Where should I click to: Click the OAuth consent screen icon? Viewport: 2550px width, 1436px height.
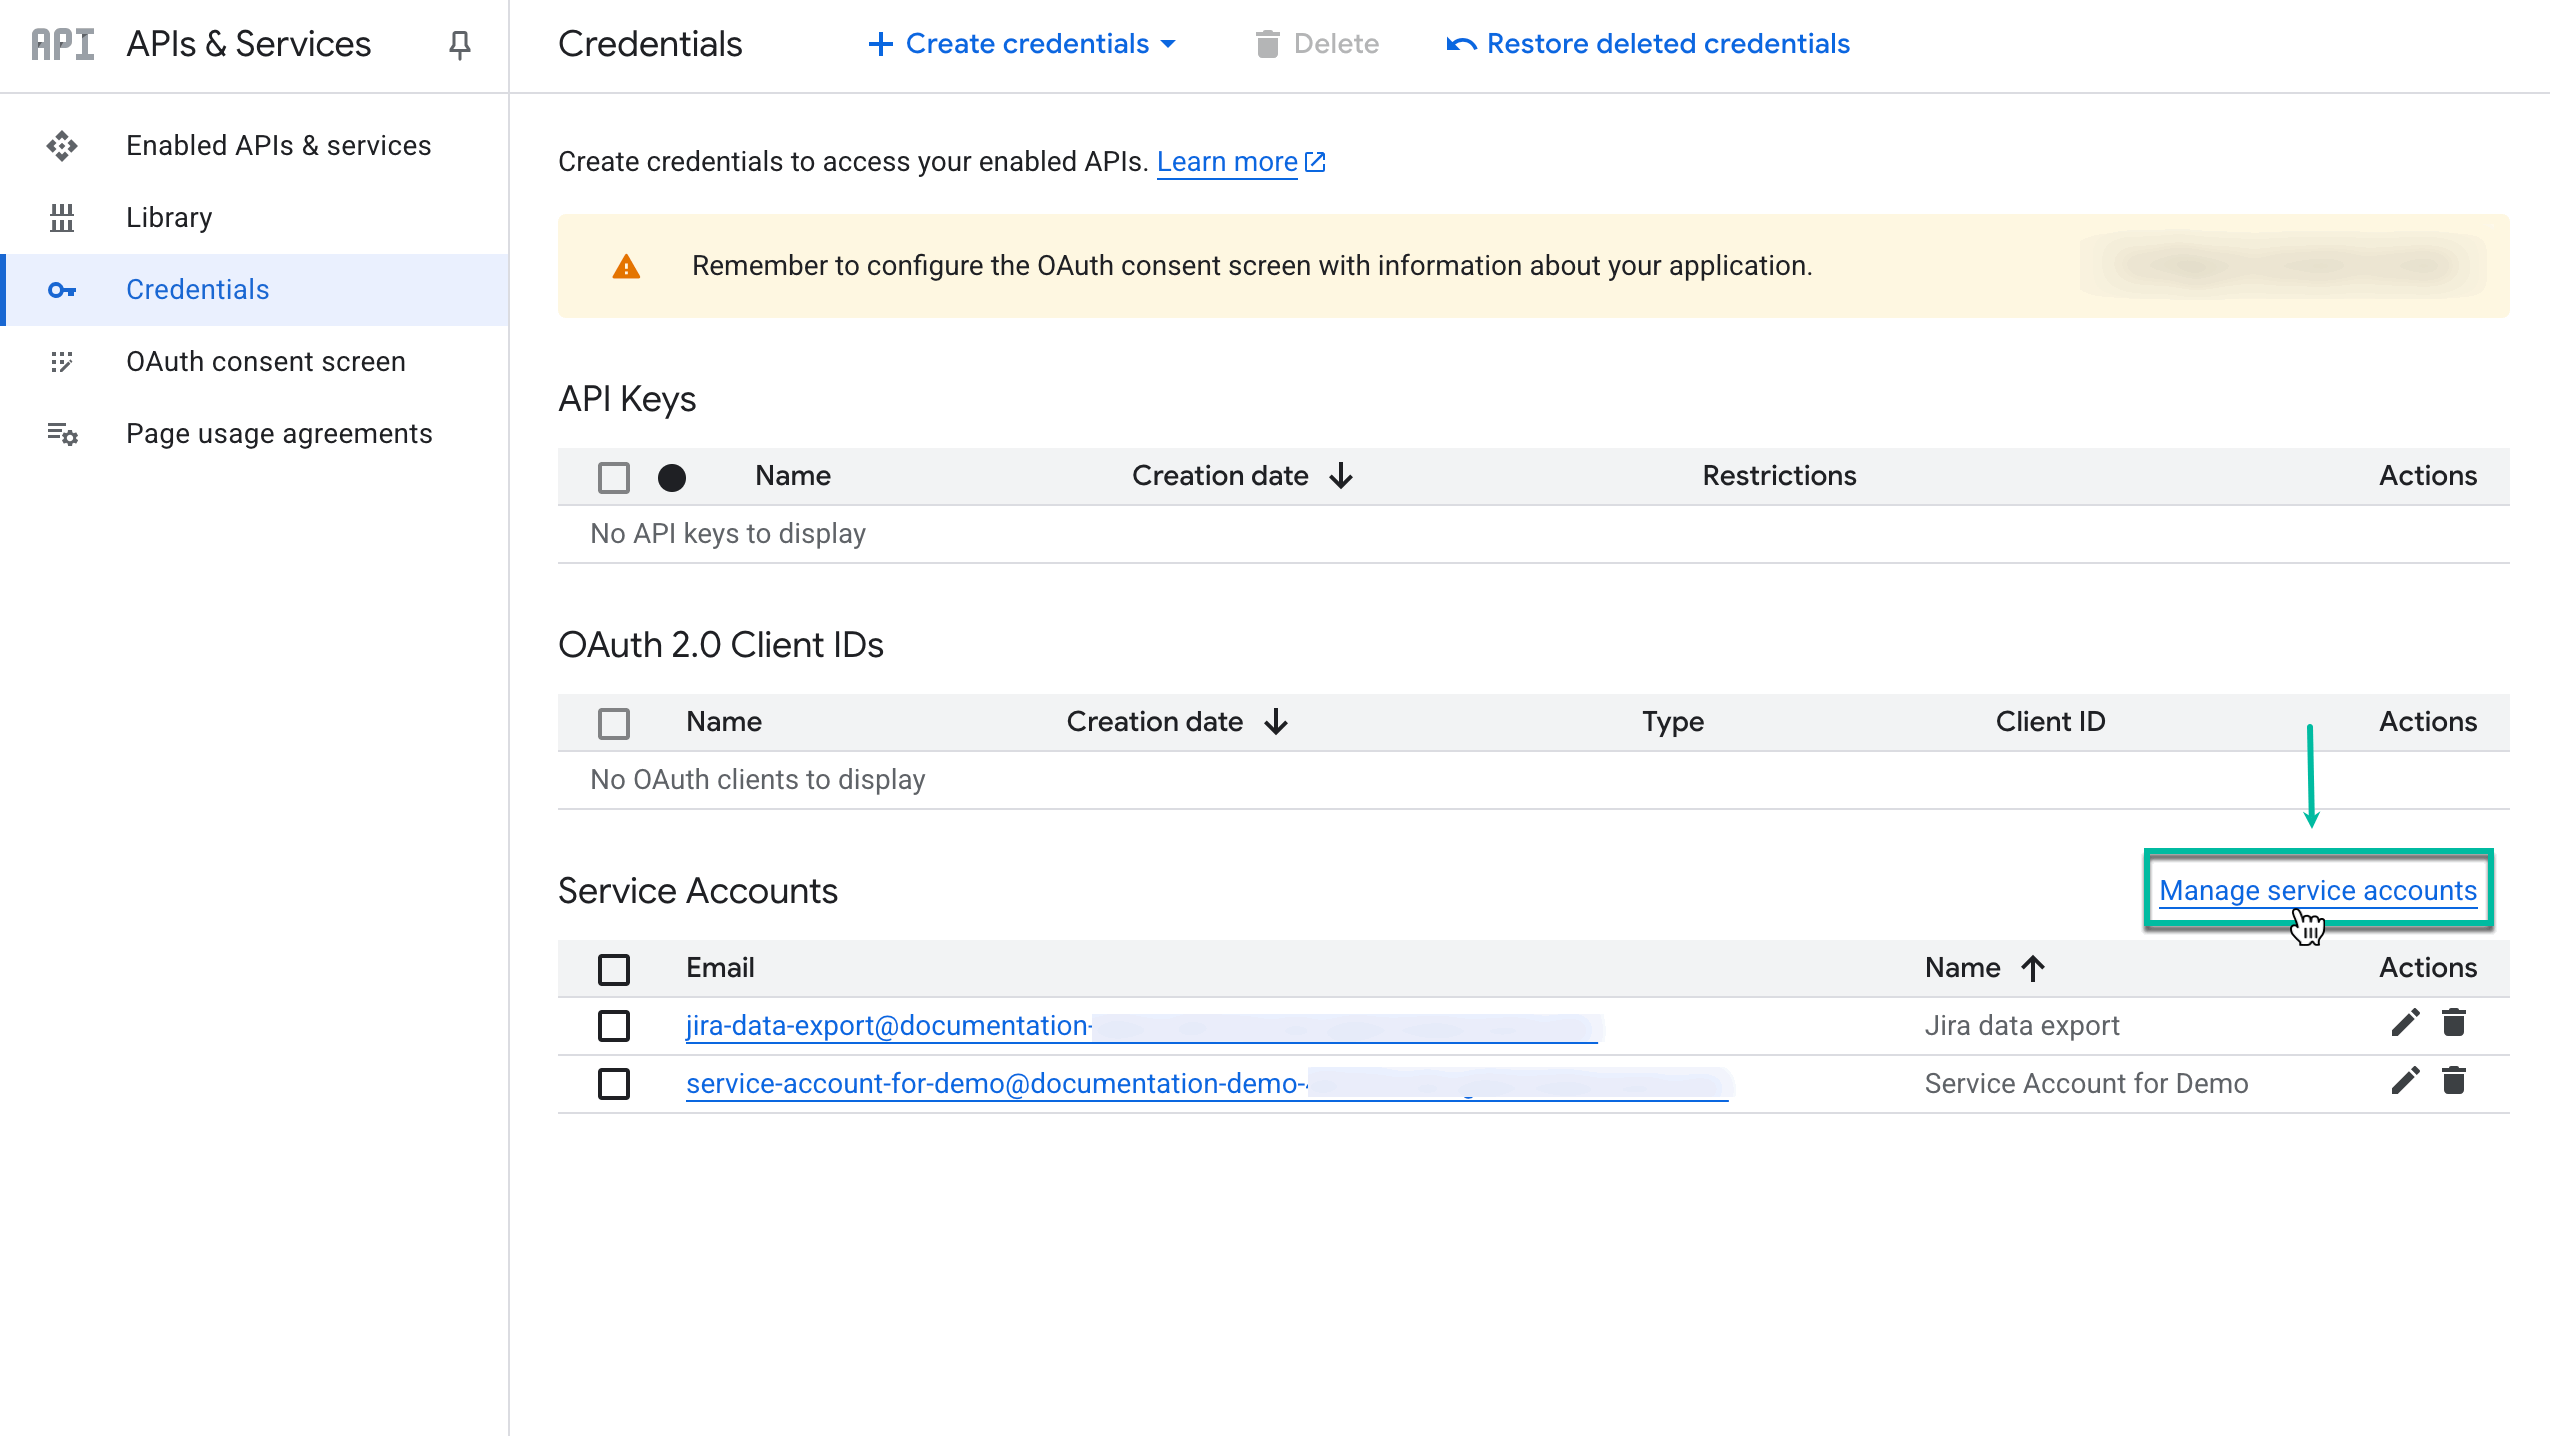tap(62, 362)
